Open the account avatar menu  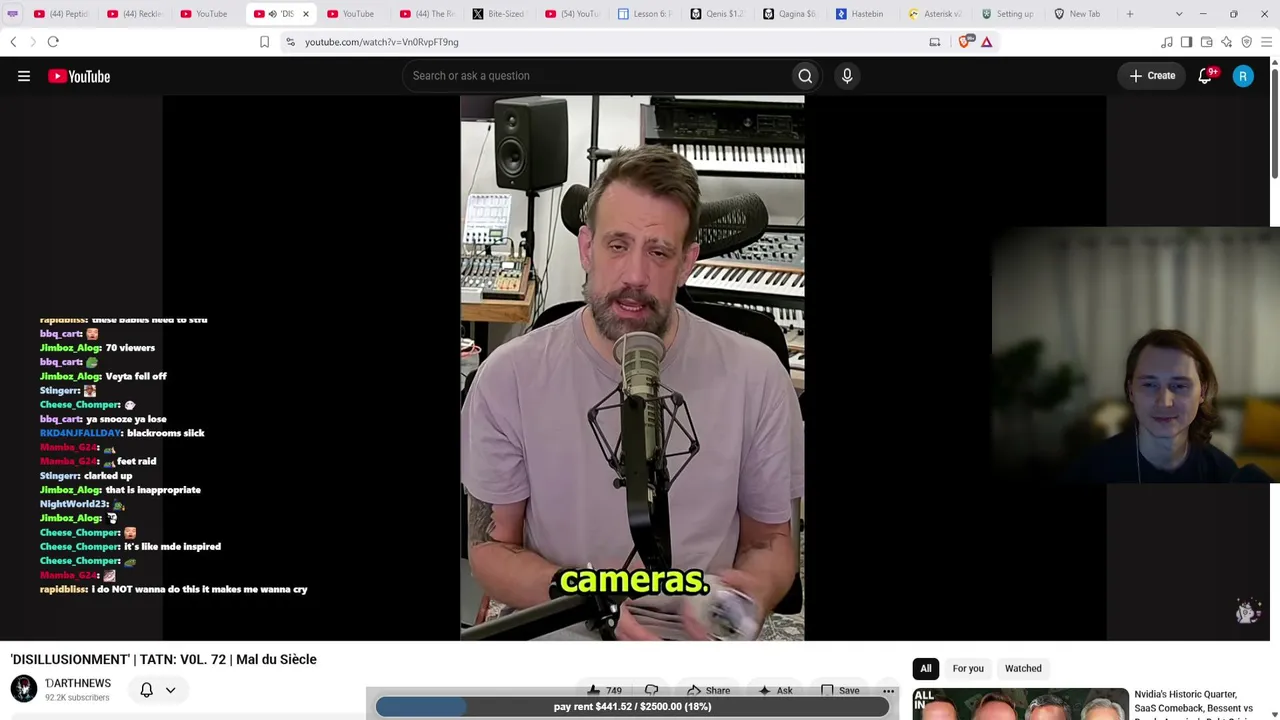(1243, 76)
